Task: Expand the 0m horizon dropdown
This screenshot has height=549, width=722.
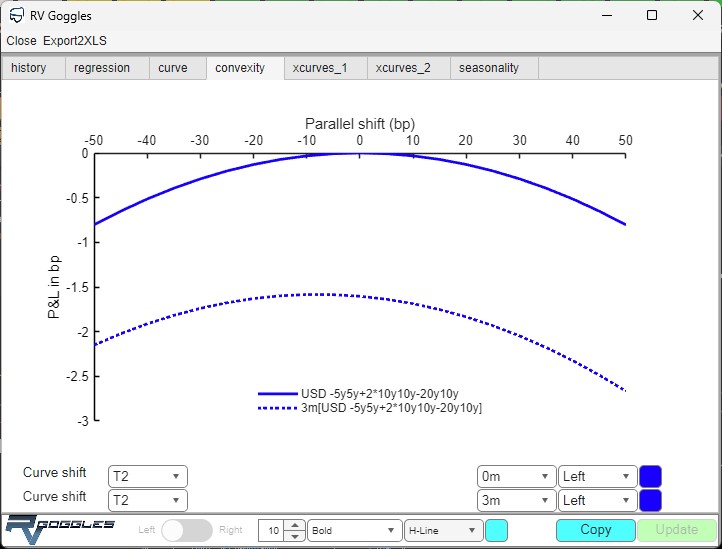Action: 517,476
